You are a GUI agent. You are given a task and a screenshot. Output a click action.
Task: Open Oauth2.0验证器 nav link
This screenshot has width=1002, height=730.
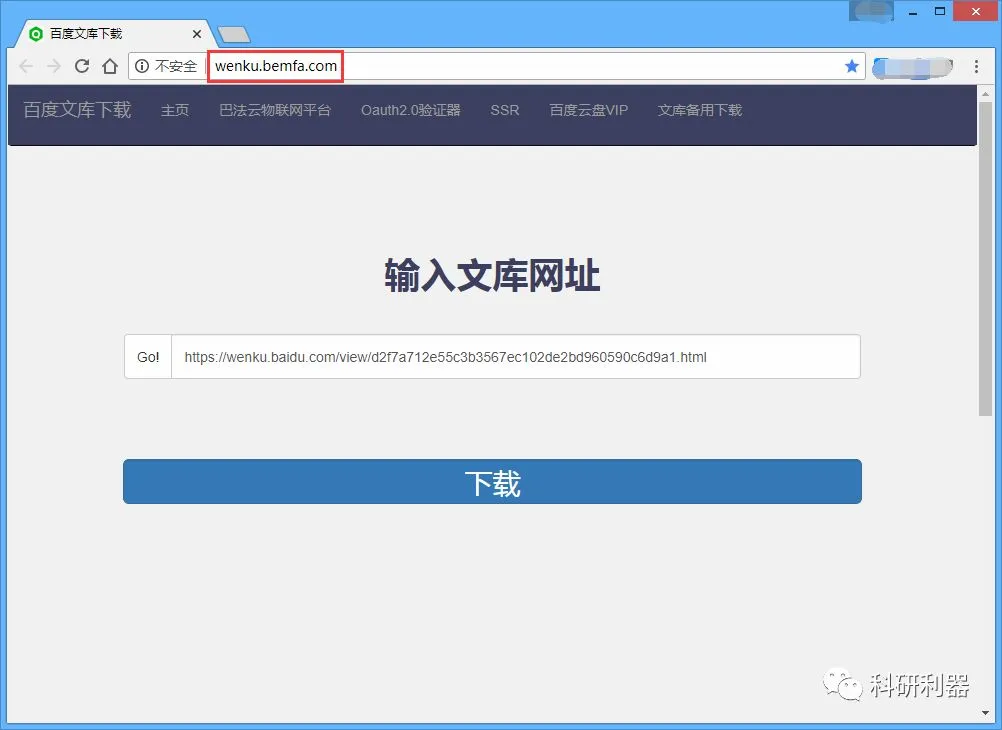(410, 110)
